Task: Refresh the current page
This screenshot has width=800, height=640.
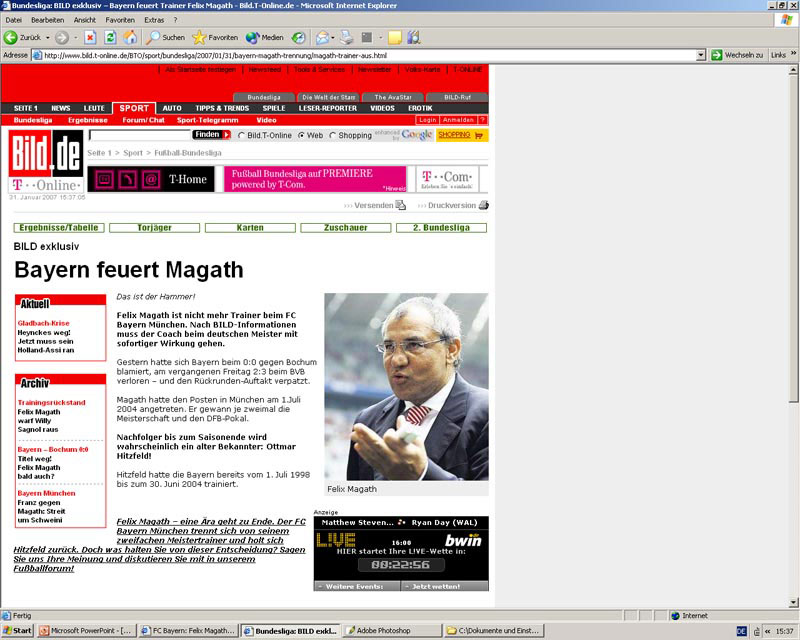Action: (110, 37)
